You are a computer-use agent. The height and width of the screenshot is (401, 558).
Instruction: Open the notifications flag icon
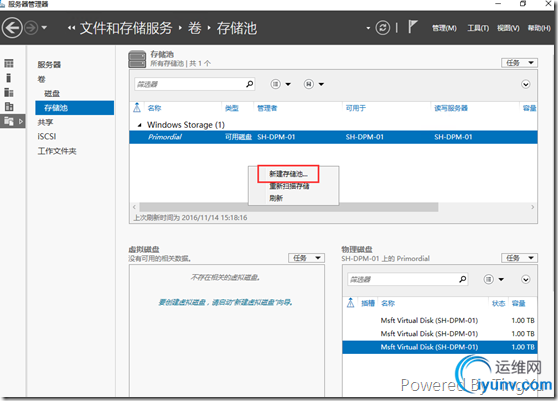(x=412, y=27)
